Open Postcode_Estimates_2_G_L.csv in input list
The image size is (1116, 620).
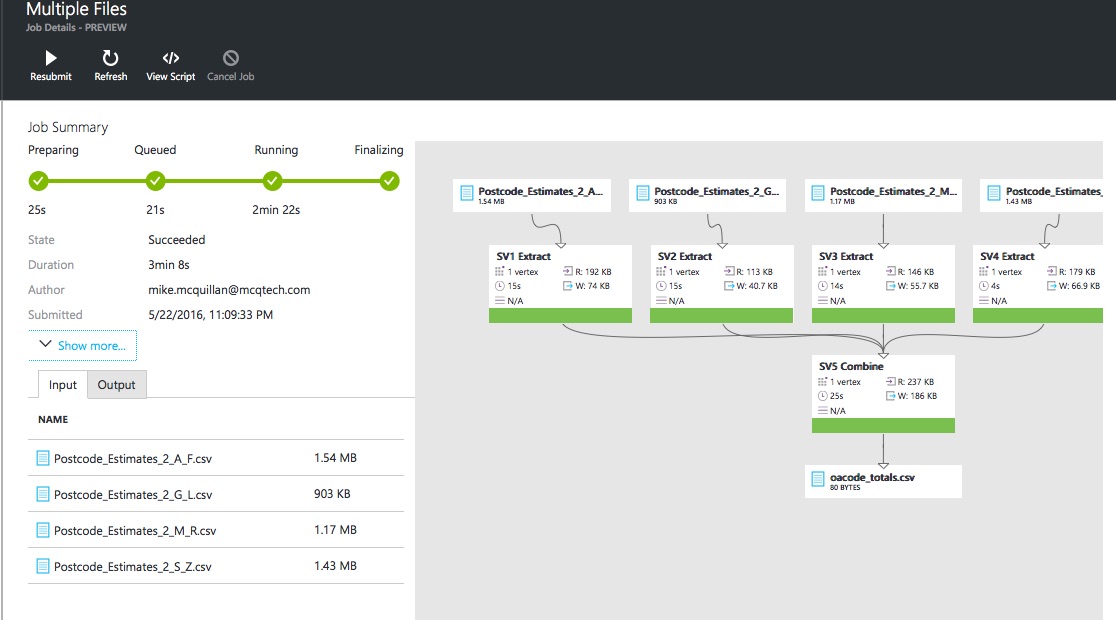tap(133, 494)
